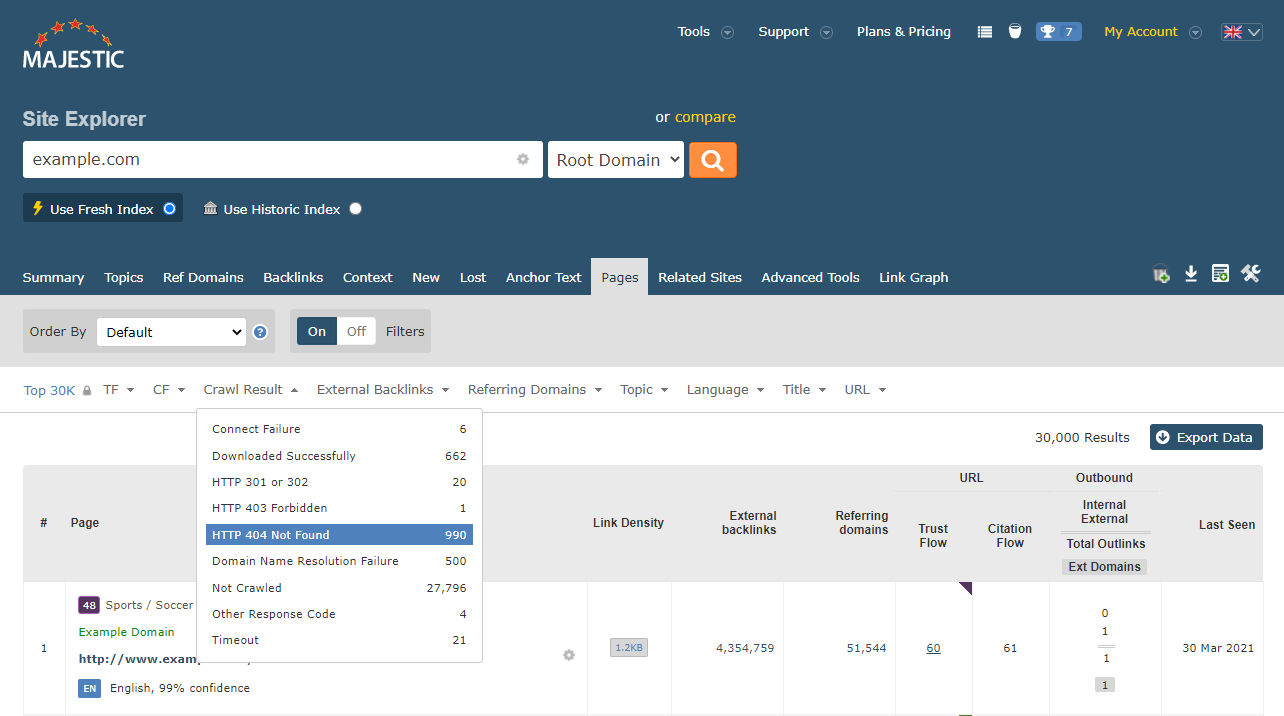
Task: Click the orange search magnifier button
Action: 713,160
